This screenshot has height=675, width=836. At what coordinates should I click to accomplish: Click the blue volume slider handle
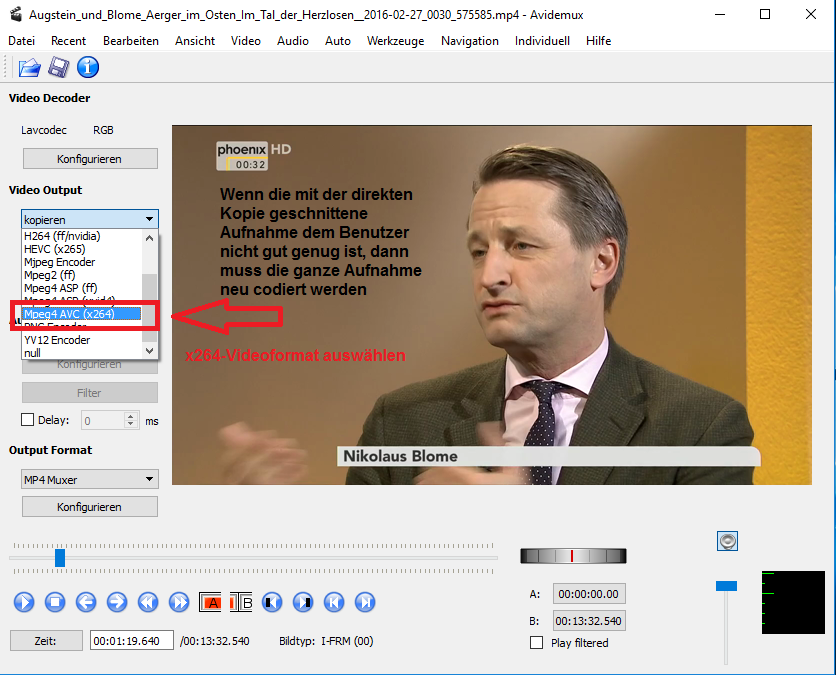[x=727, y=585]
